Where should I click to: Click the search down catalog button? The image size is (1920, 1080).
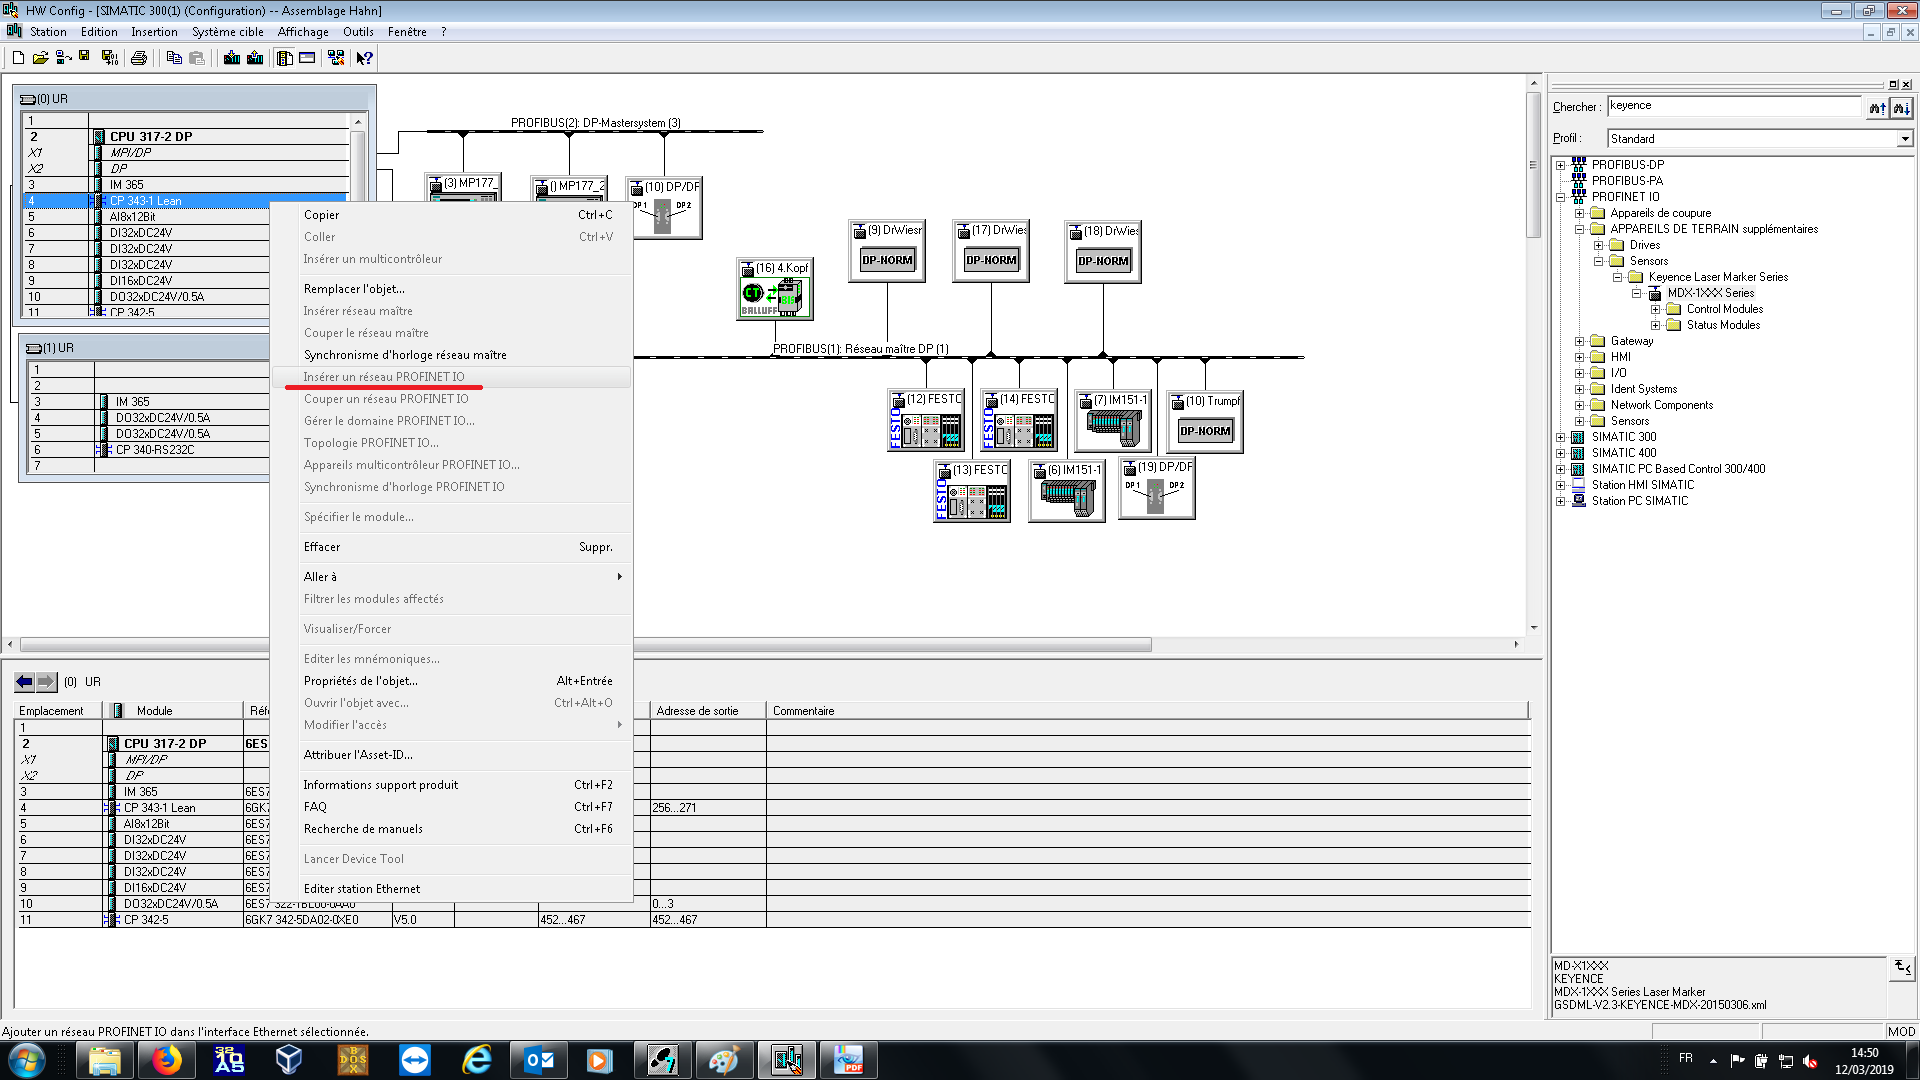tap(1901, 108)
